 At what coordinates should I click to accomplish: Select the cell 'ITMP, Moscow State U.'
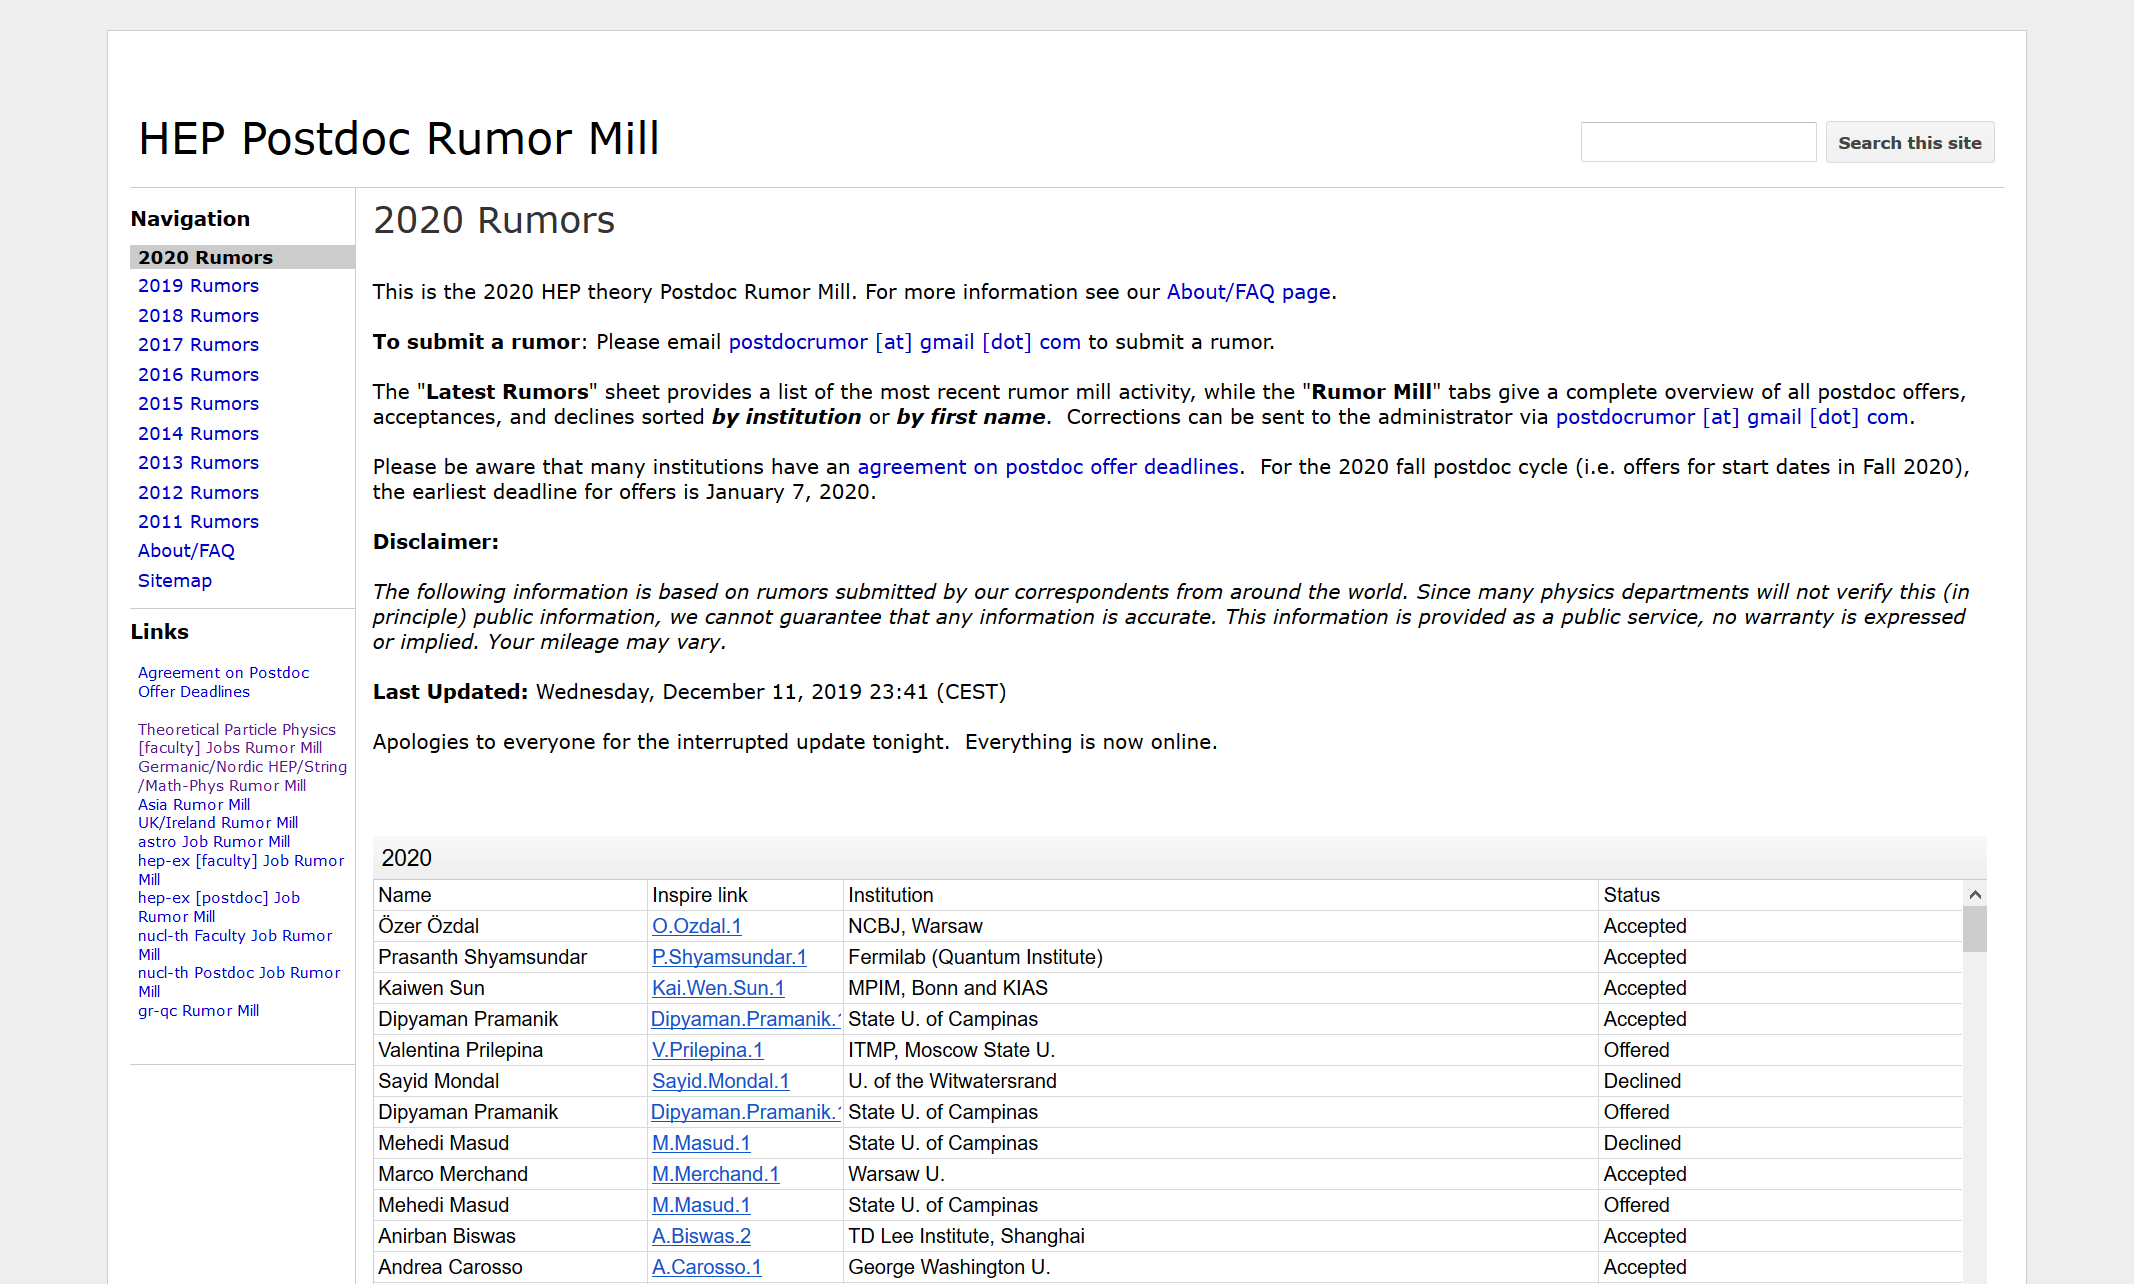(1220, 1050)
